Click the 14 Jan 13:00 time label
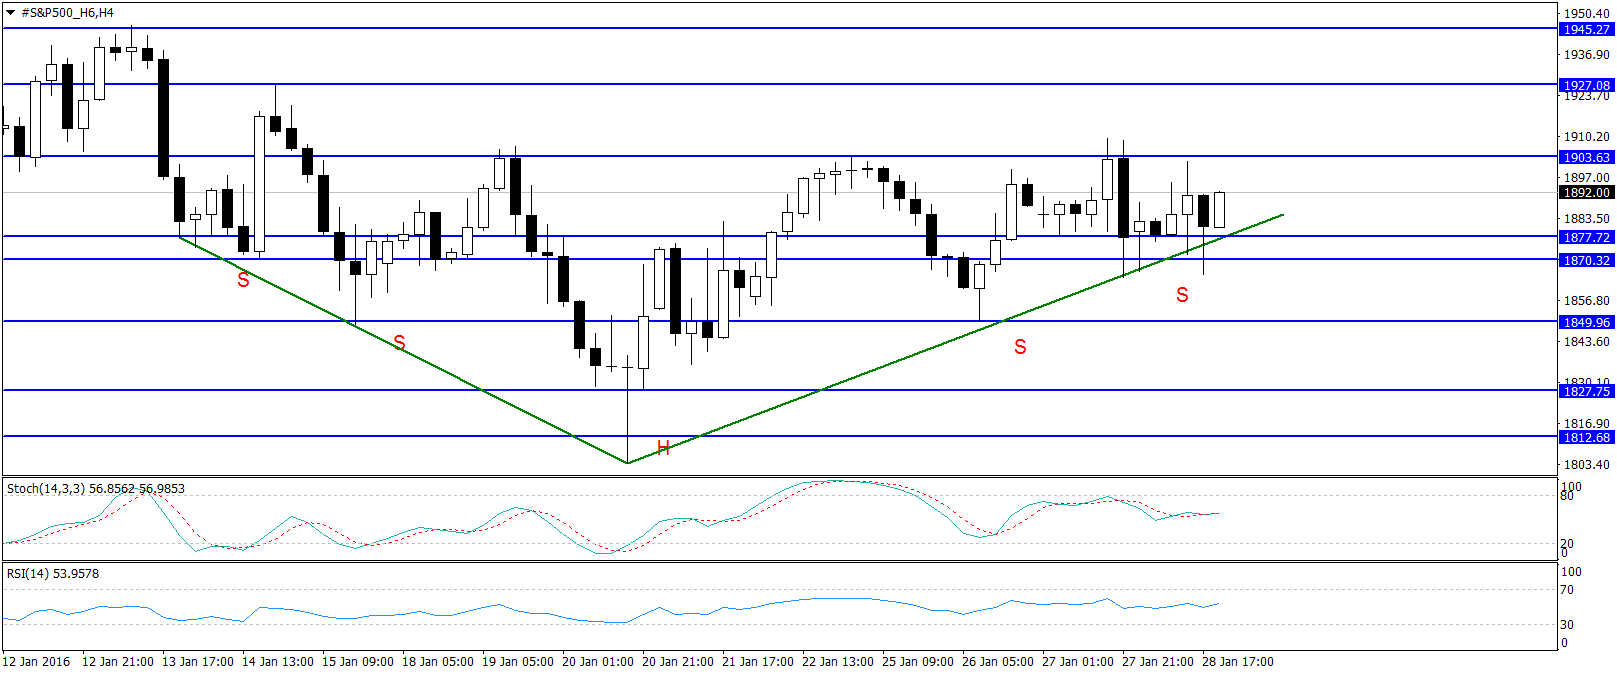The height and width of the screenshot is (674, 1617). coord(278,662)
